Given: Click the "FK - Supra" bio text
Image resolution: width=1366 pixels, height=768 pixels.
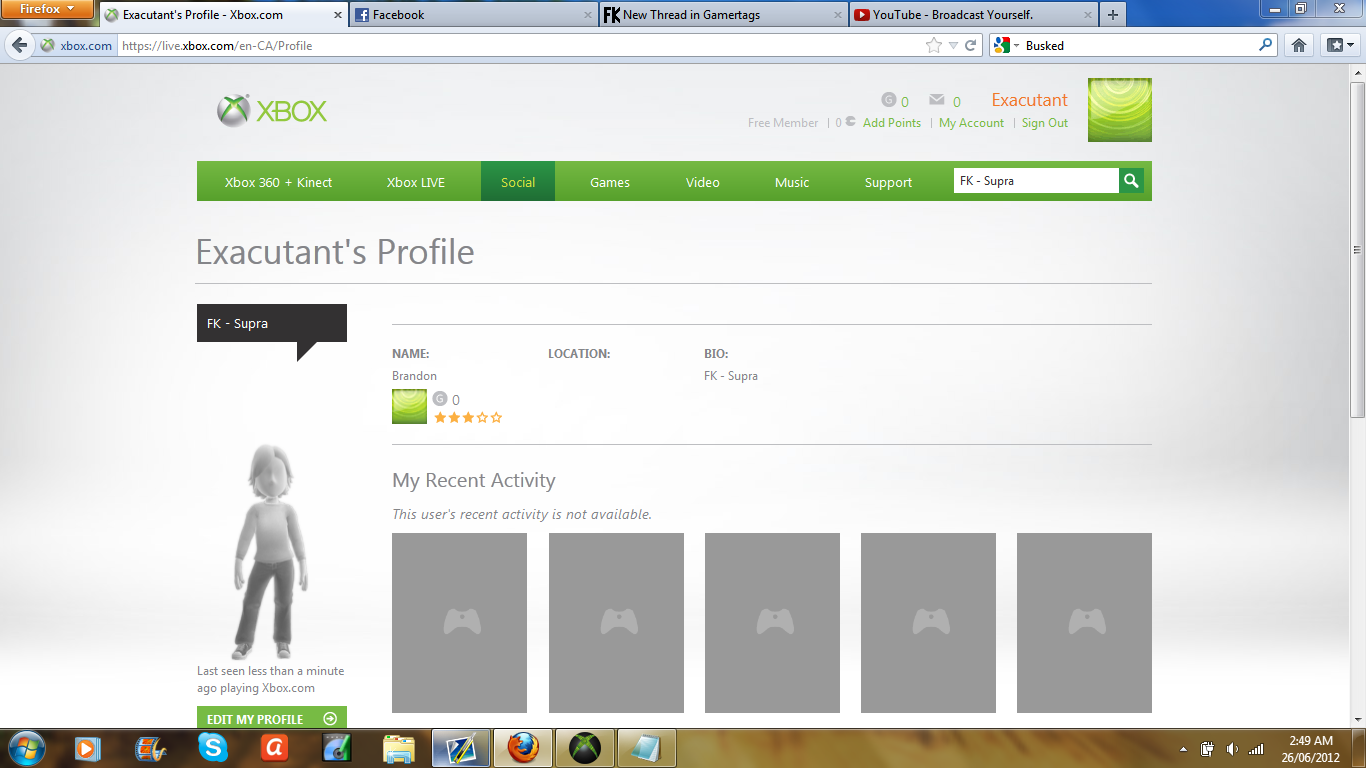Looking at the screenshot, I should pos(731,376).
